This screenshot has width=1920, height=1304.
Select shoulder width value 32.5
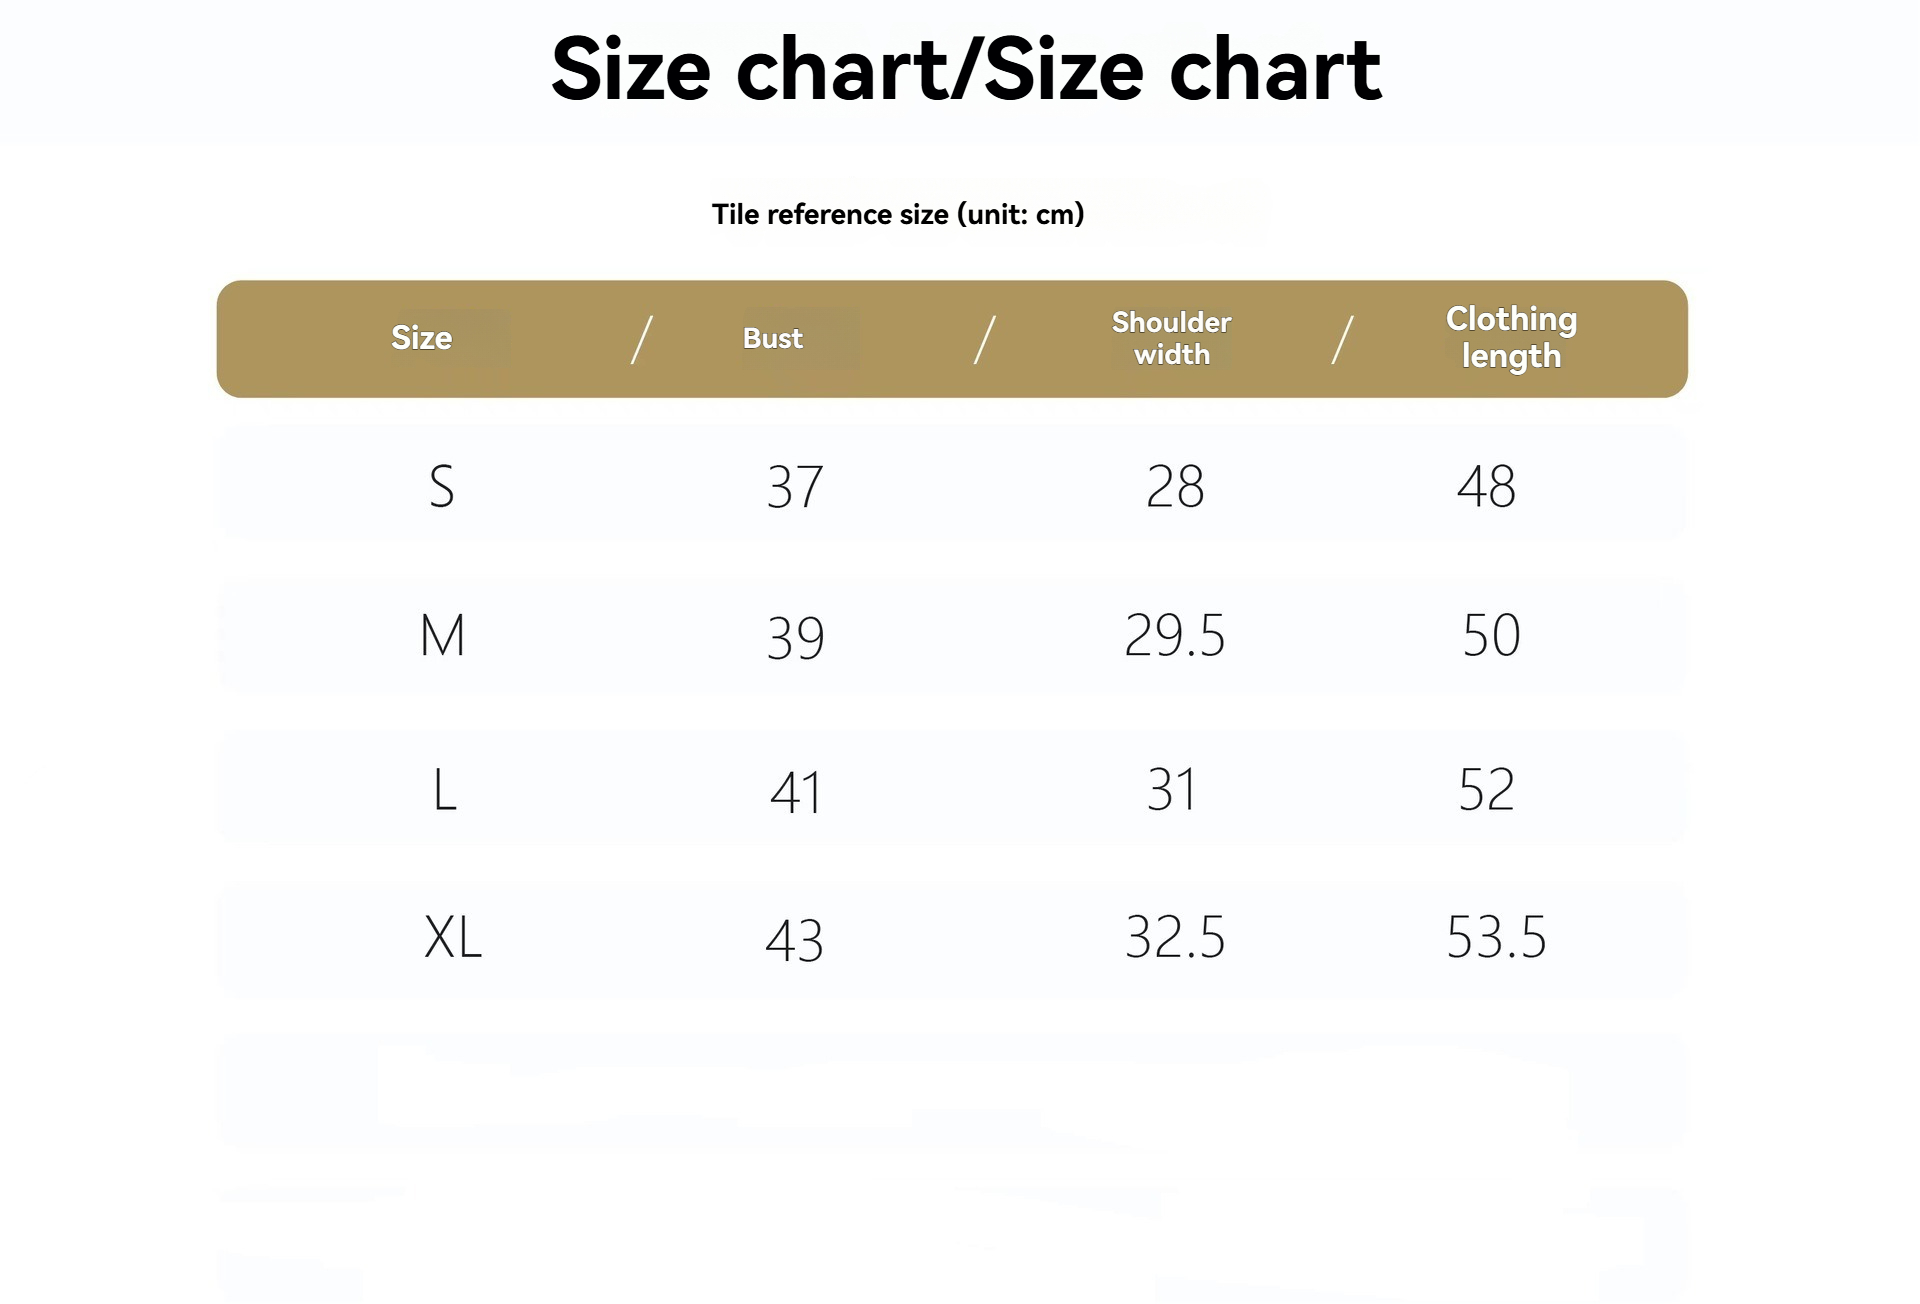click(x=1175, y=937)
